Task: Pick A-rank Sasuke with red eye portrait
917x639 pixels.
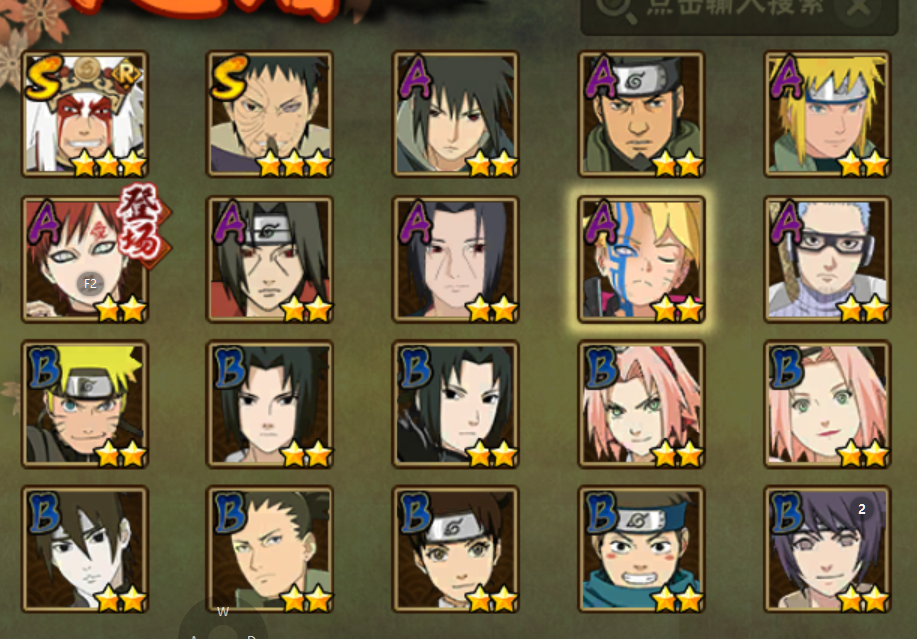Action: coord(456,114)
